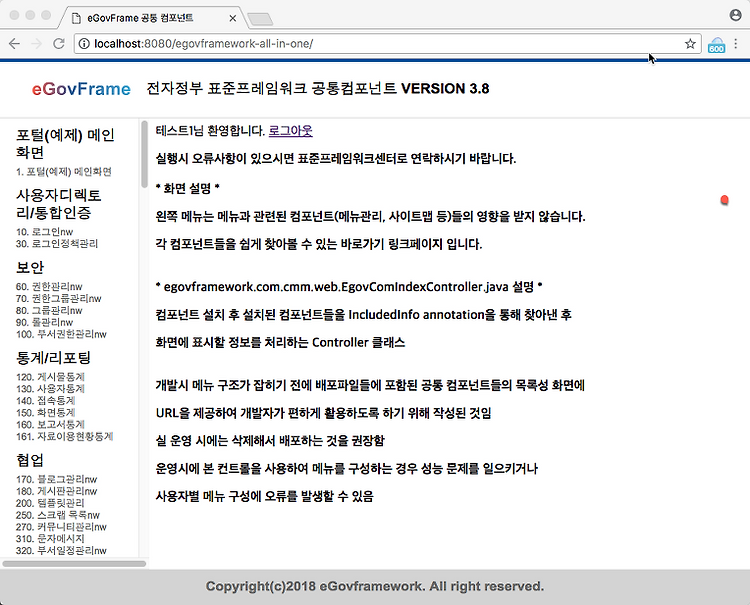Open 150. 화면통계 link
Screen dimensions: 750x605
45,413
